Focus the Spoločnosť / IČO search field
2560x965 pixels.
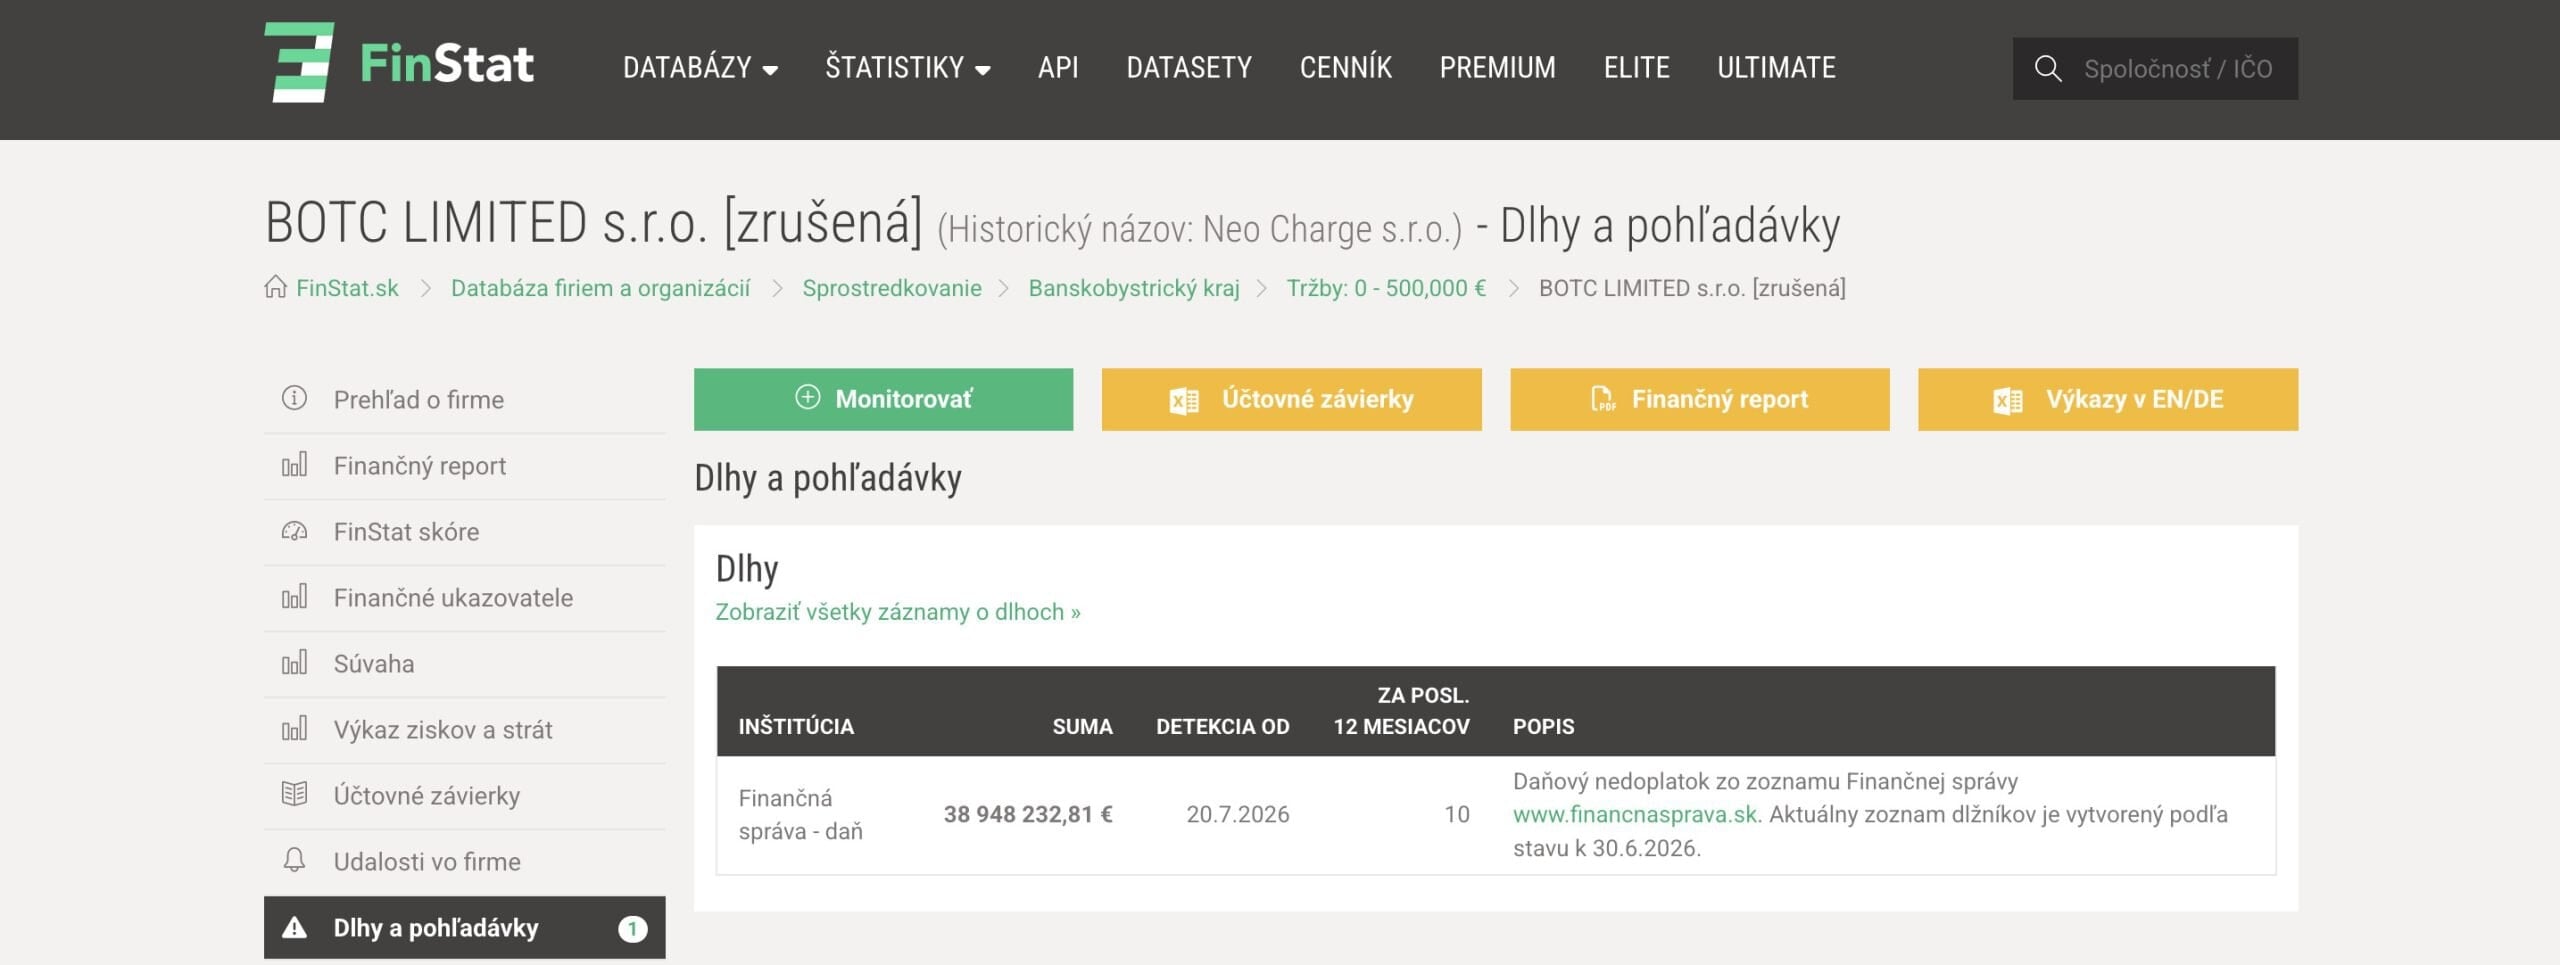2155,68
